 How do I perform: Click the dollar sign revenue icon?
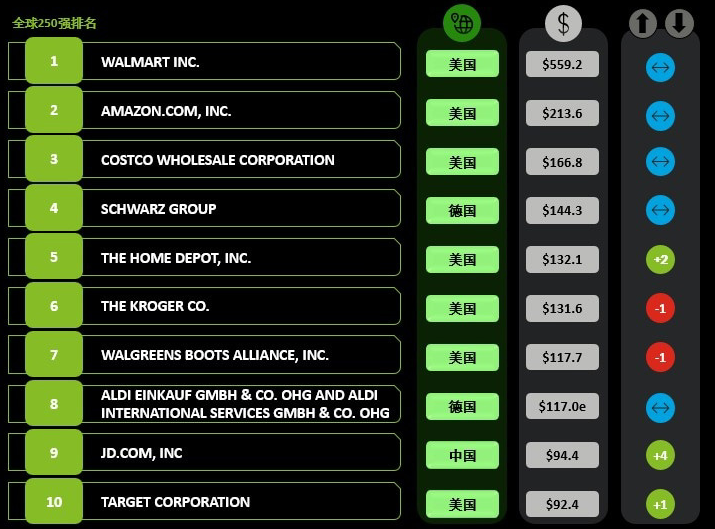point(563,23)
